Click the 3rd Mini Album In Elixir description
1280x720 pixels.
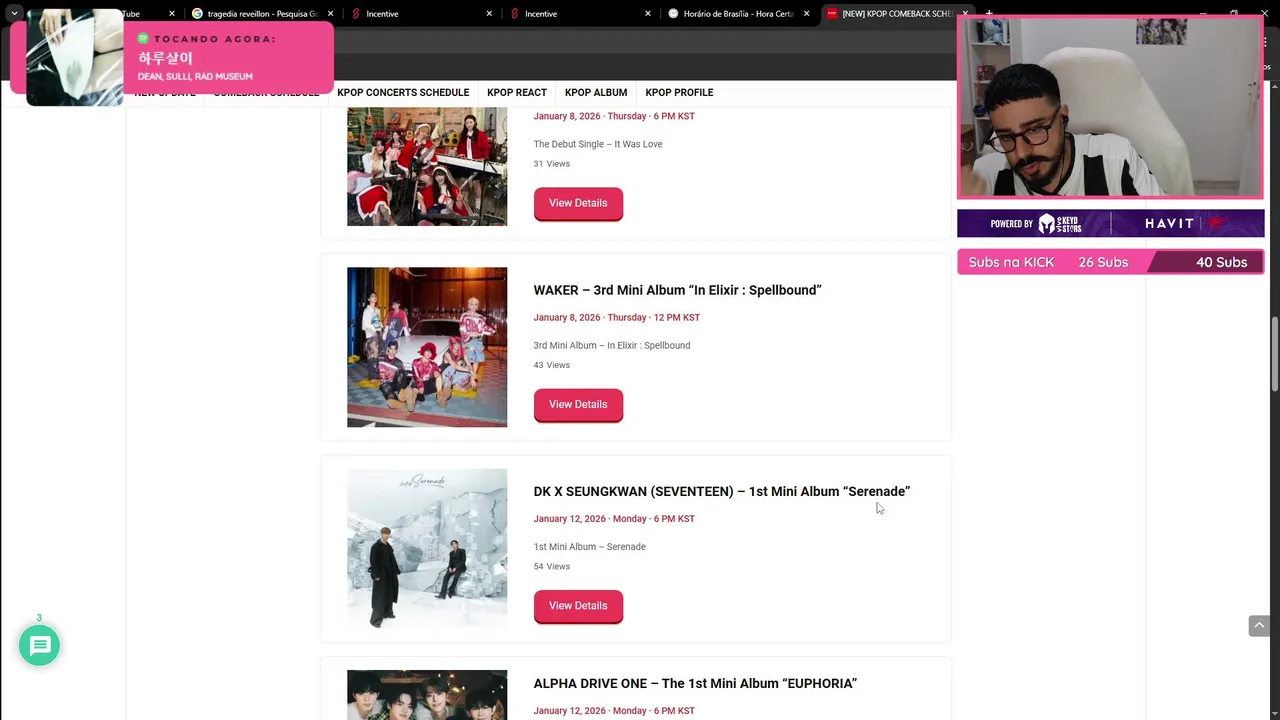(x=612, y=346)
